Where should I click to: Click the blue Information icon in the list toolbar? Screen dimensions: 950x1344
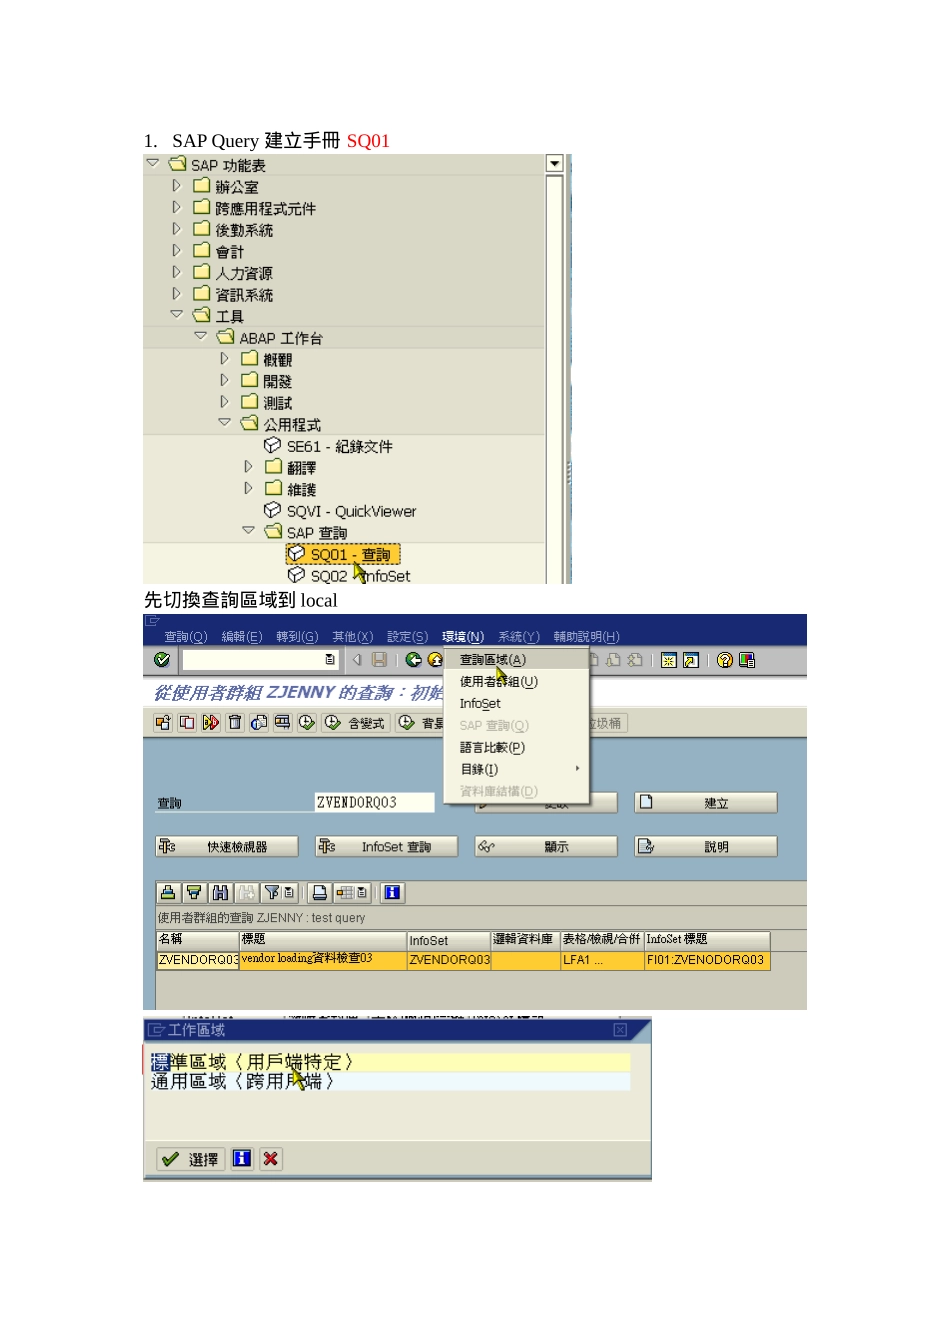click(392, 893)
